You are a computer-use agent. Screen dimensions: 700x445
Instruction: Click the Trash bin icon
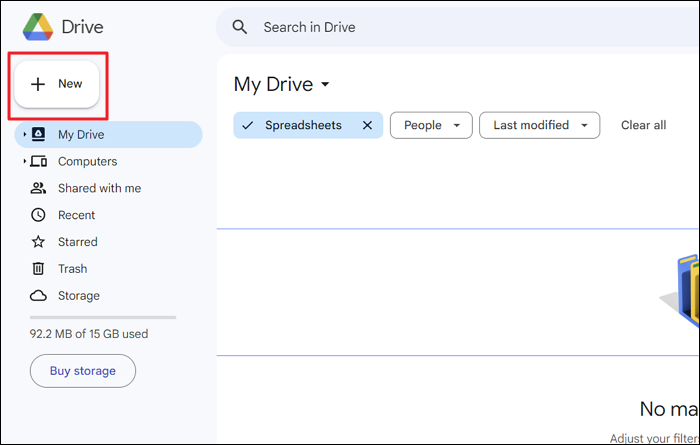[38, 269]
